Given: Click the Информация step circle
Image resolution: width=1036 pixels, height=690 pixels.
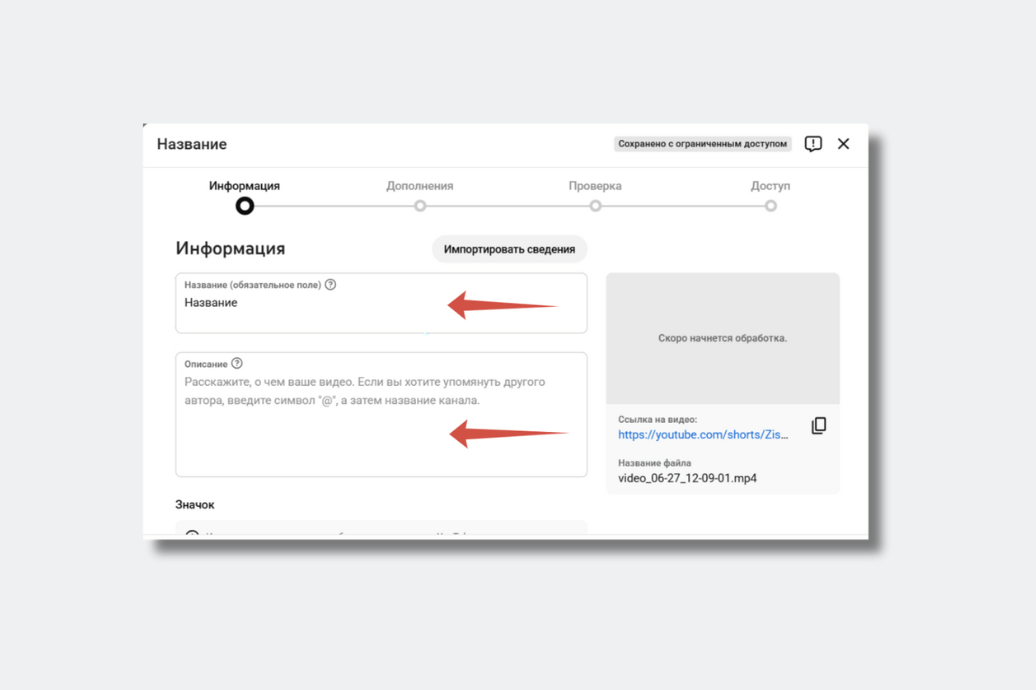Looking at the screenshot, I should (x=245, y=206).
